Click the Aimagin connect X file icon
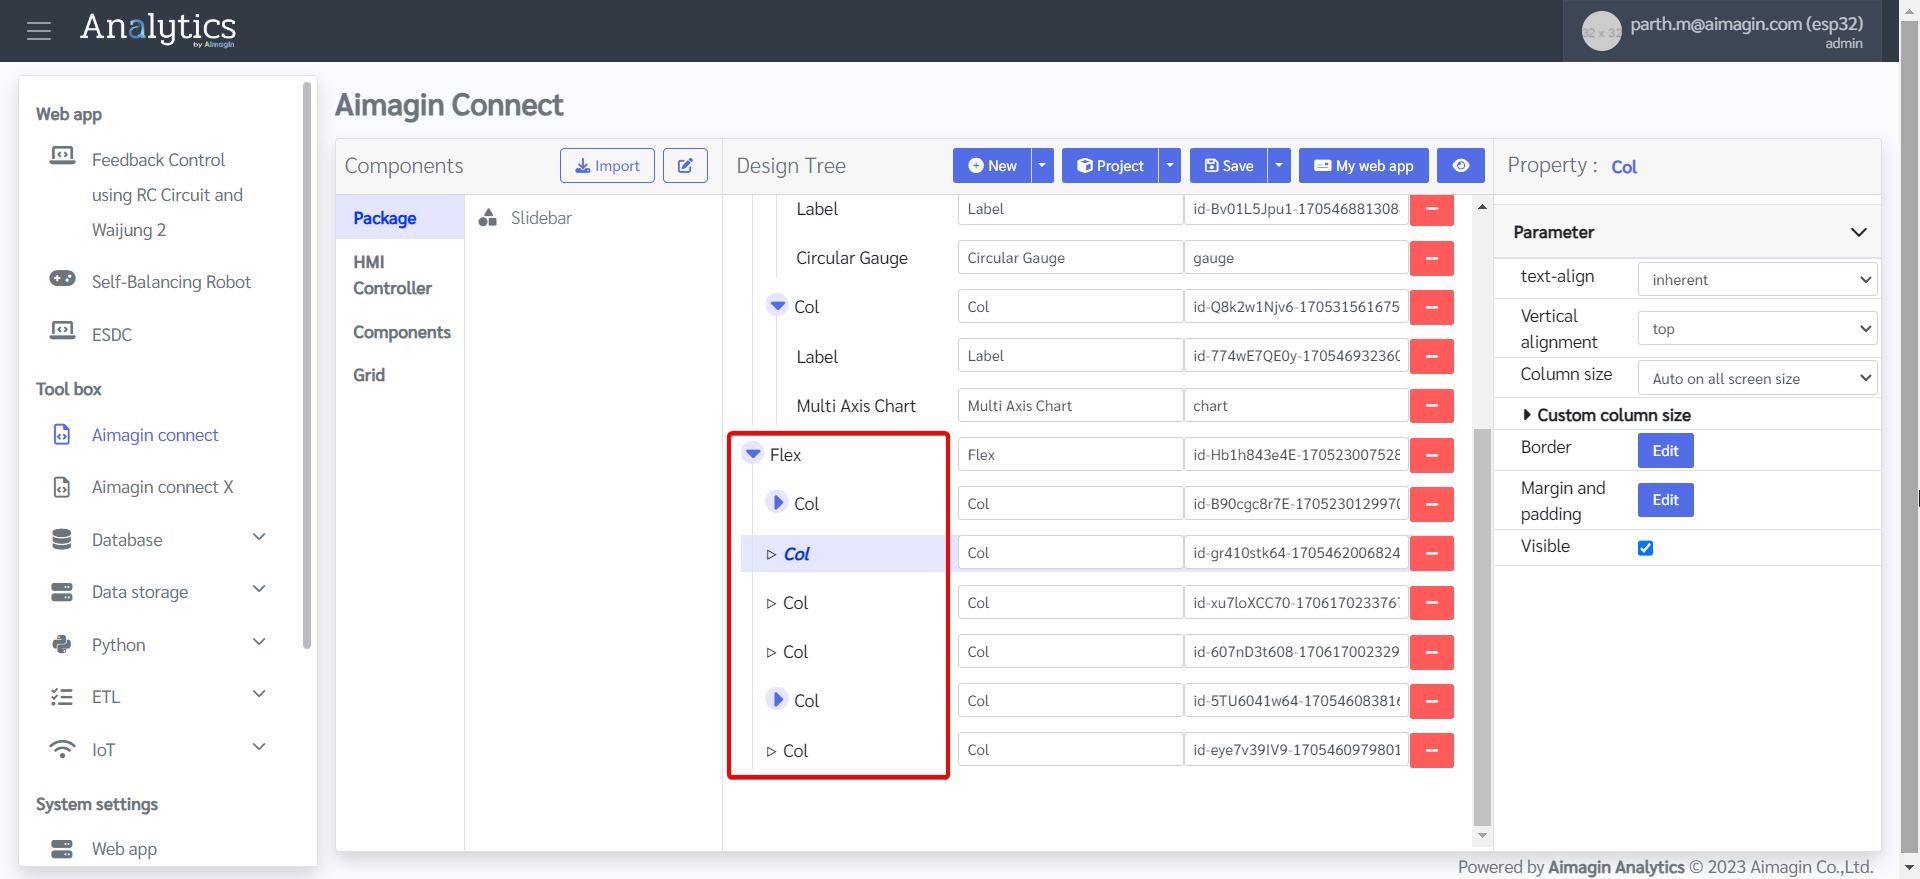 (62, 487)
